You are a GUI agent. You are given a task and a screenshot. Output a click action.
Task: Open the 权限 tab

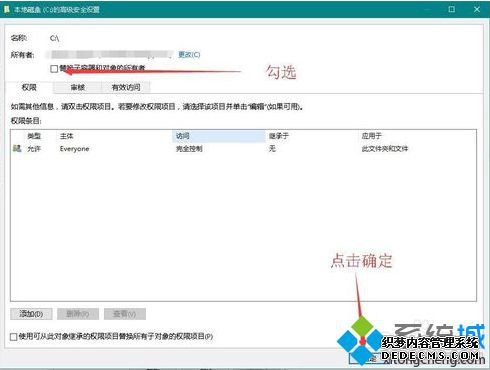click(x=29, y=87)
